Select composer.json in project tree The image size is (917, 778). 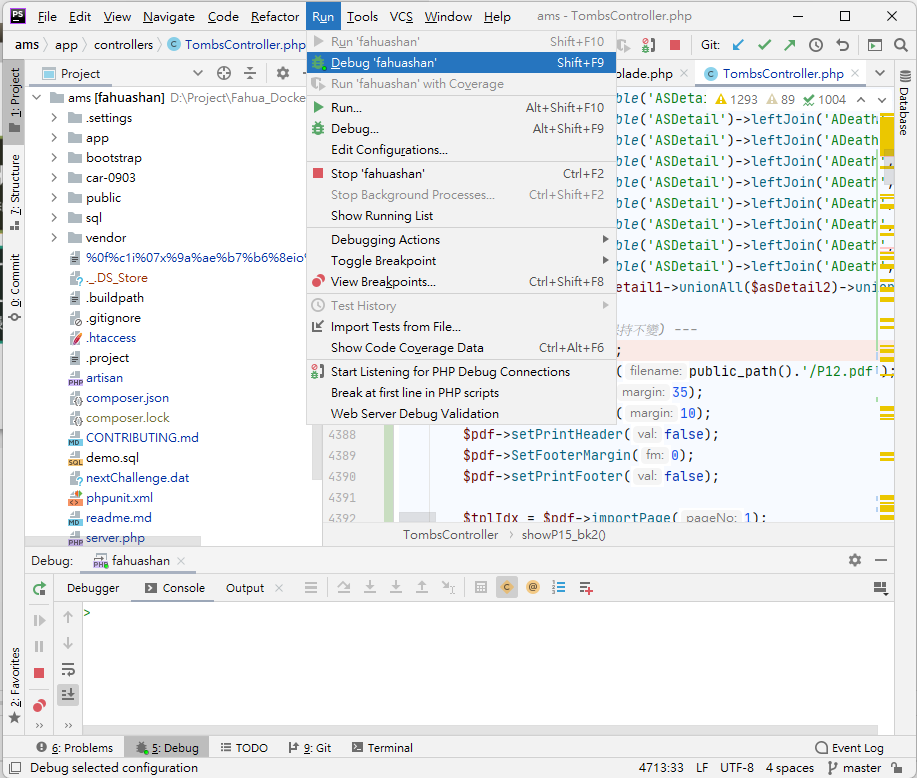(127, 398)
